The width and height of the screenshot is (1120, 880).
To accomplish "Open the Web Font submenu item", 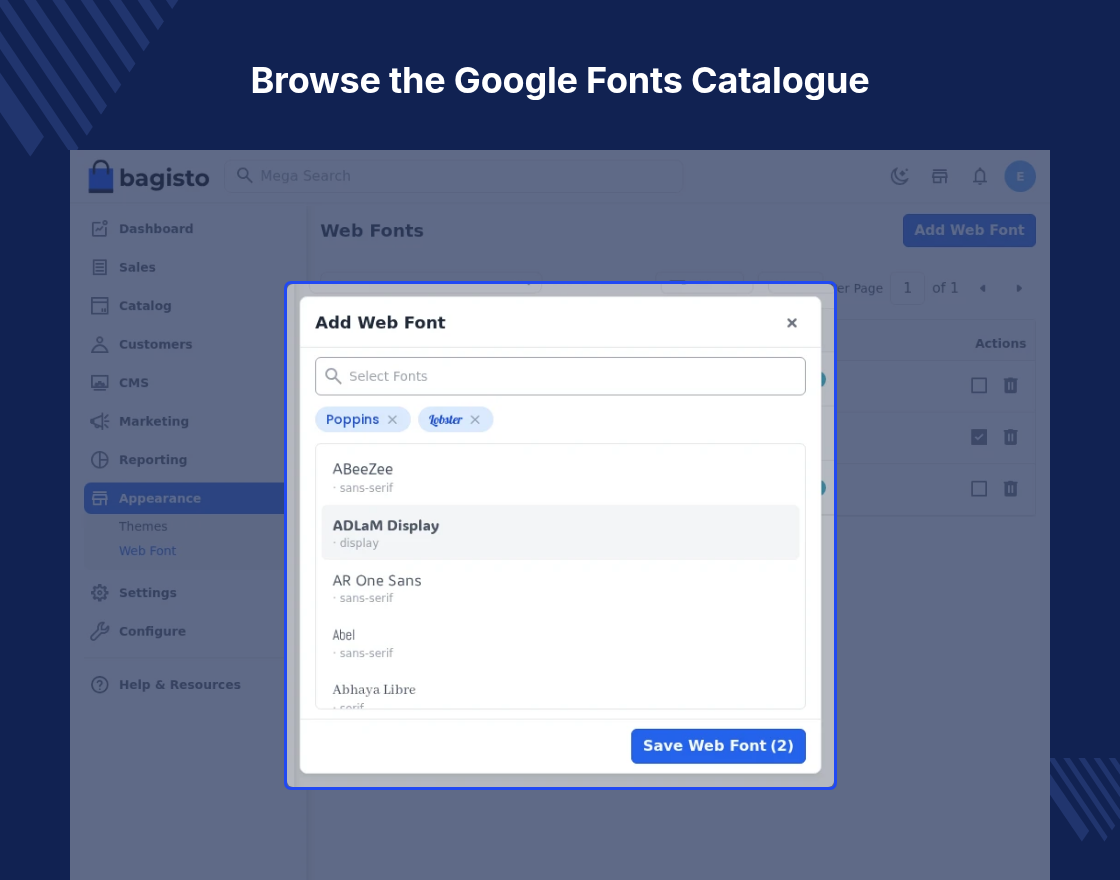I will pyautogui.click(x=147, y=551).
